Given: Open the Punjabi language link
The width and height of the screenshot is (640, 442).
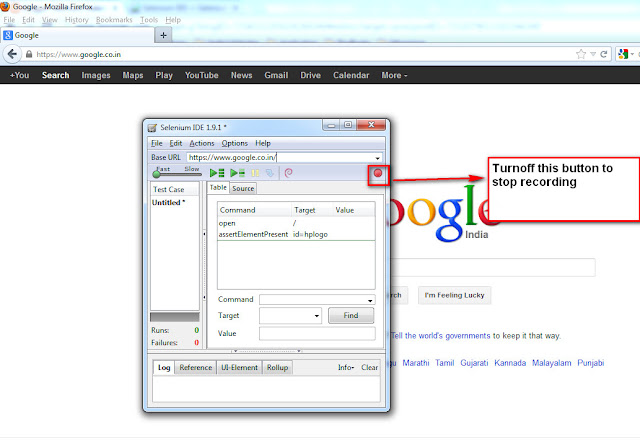Looking at the screenshot, I should [x=590, y=363].
